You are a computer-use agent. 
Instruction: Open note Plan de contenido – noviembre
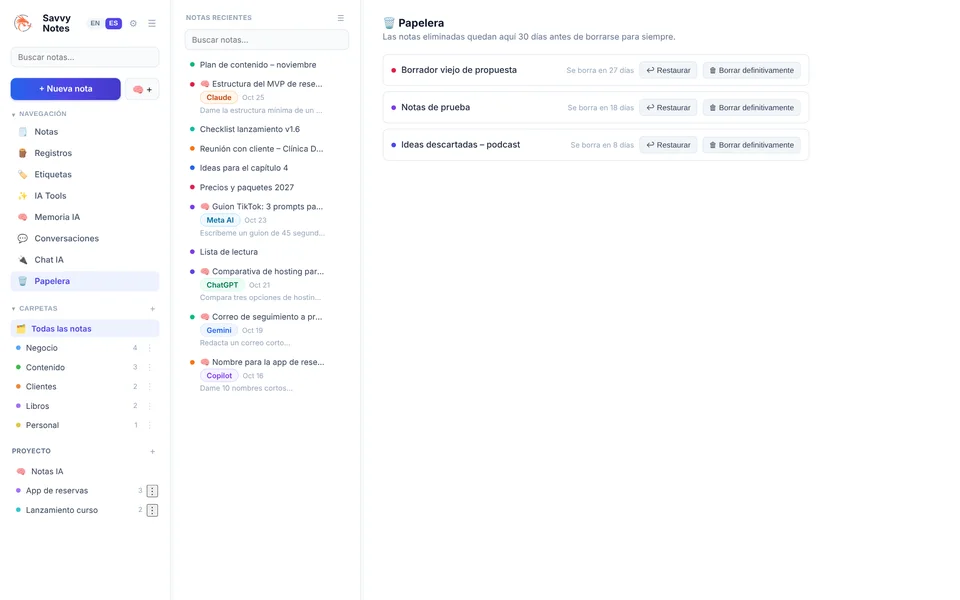(x=258, y=64)
